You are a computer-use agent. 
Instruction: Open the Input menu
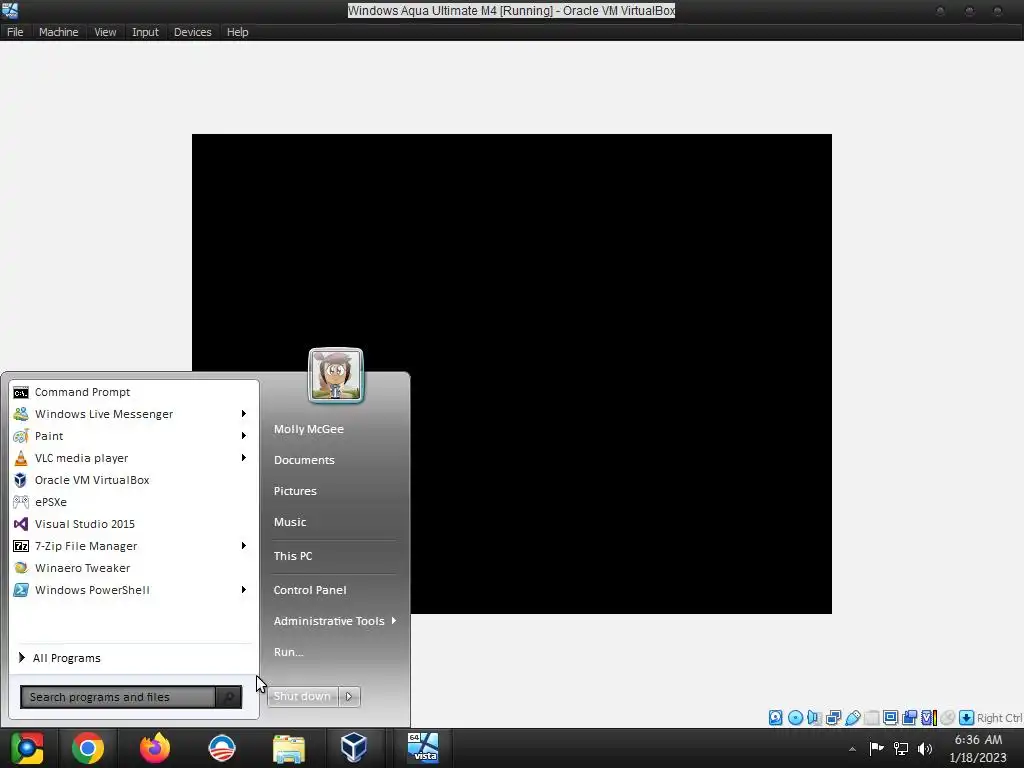(145, 32)
